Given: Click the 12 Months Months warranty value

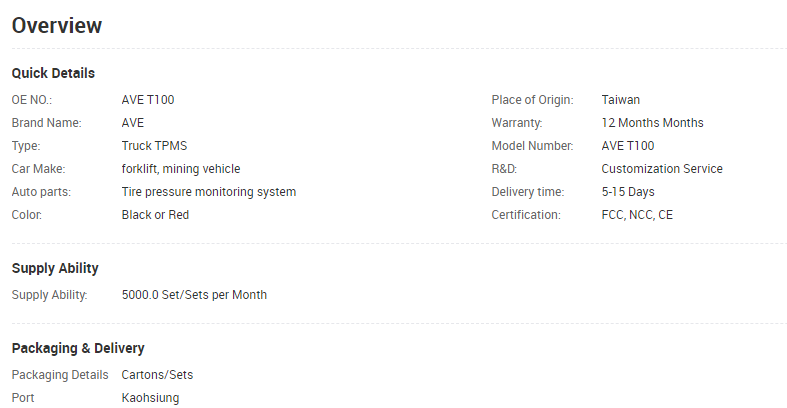Looking at the screenshot, I should click(652, 123).
